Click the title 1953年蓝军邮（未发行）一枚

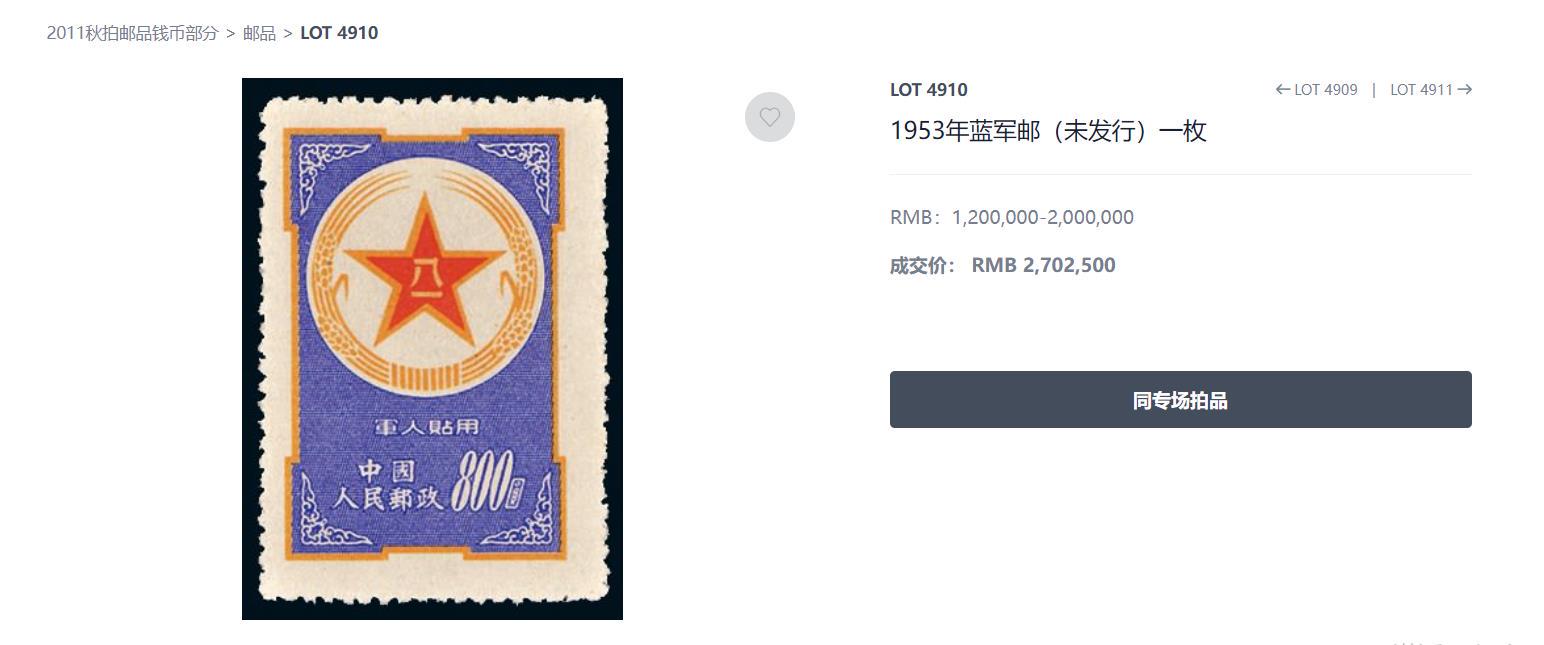1048,131
